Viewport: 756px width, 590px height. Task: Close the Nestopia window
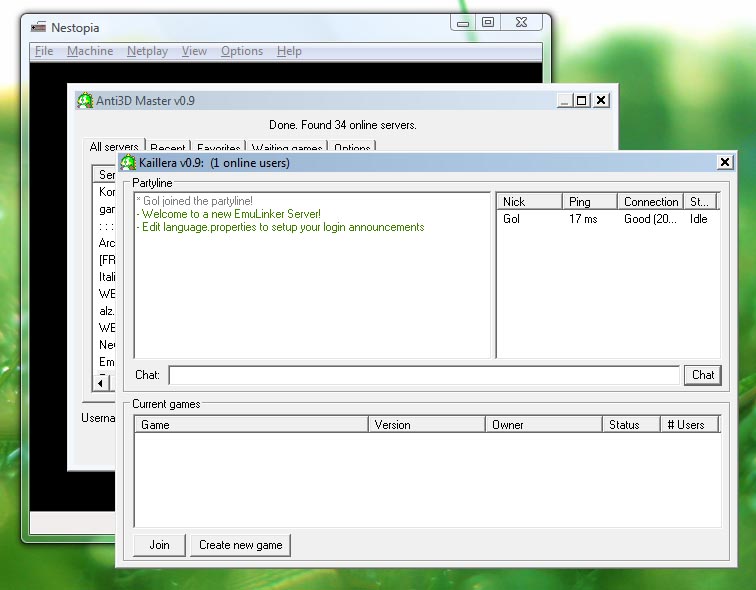[521, 22]
